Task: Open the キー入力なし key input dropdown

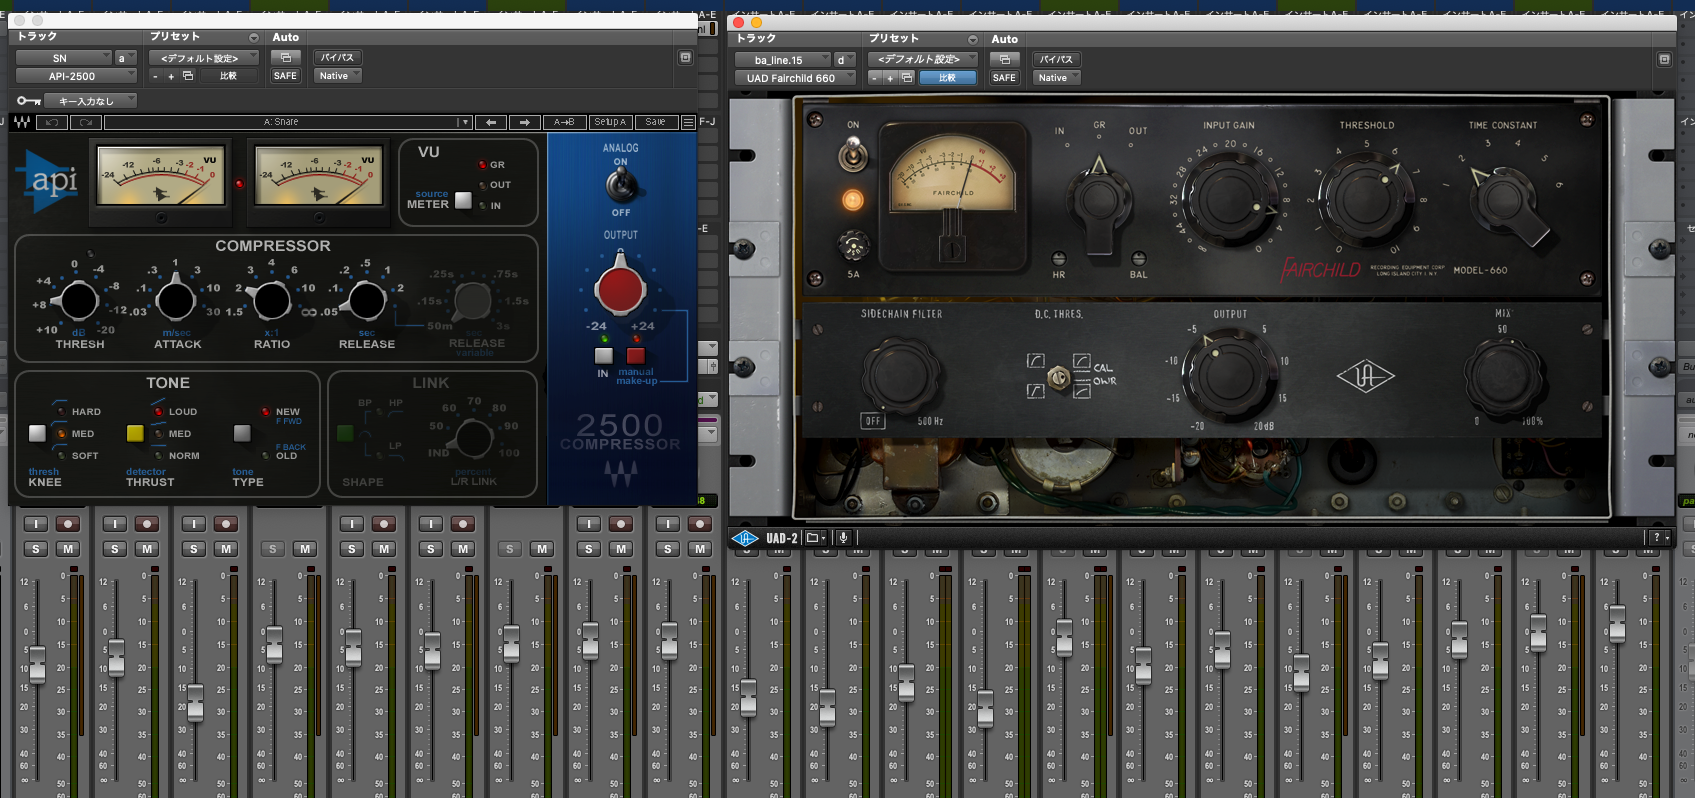Action: pos(90,101)
